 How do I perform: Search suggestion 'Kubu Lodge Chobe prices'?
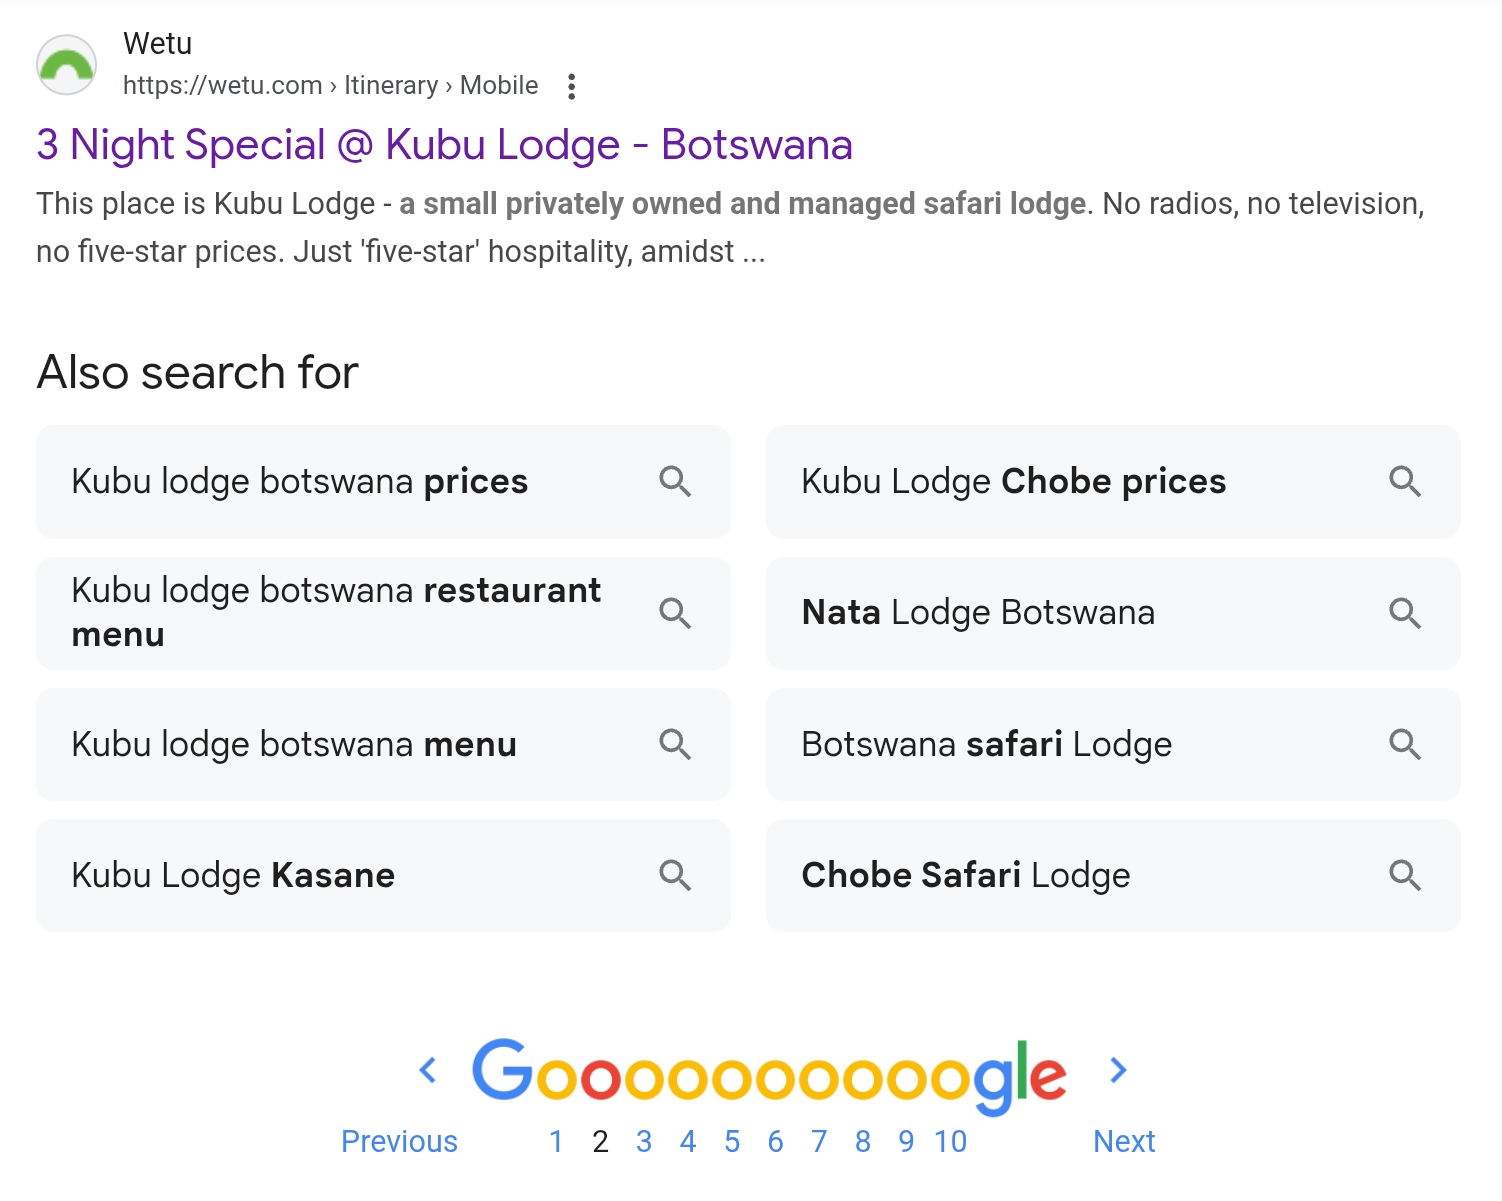click(x=1013, y=482)
